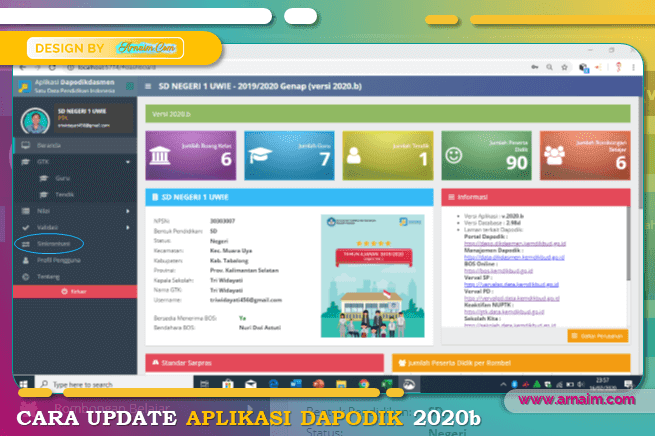Click the school illustration banner image
655x436 pixels.
[372, 276]
